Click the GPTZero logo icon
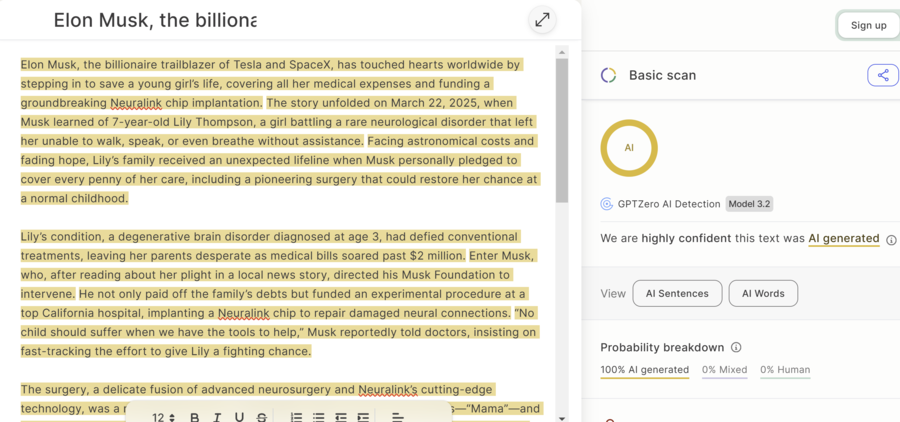The height and width of the screenshot is (422, 900). tap(606, 204)
